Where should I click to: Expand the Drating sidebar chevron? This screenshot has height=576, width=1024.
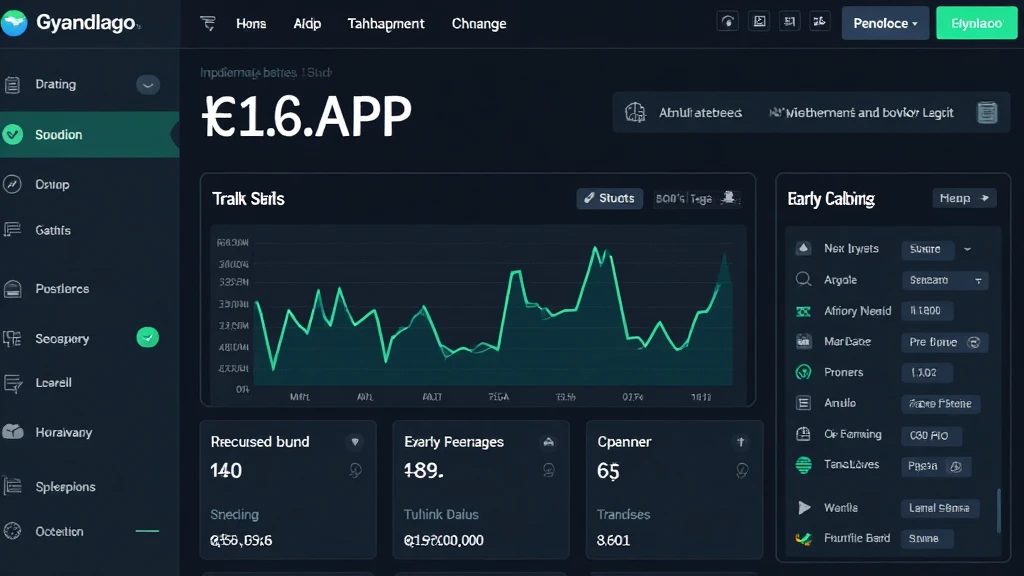pyautogui.click(x=148, y=85)
